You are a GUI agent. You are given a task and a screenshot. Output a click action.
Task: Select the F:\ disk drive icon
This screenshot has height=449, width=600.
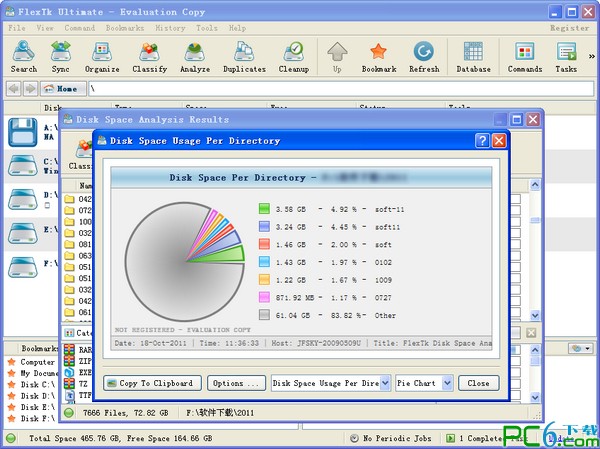23,267
